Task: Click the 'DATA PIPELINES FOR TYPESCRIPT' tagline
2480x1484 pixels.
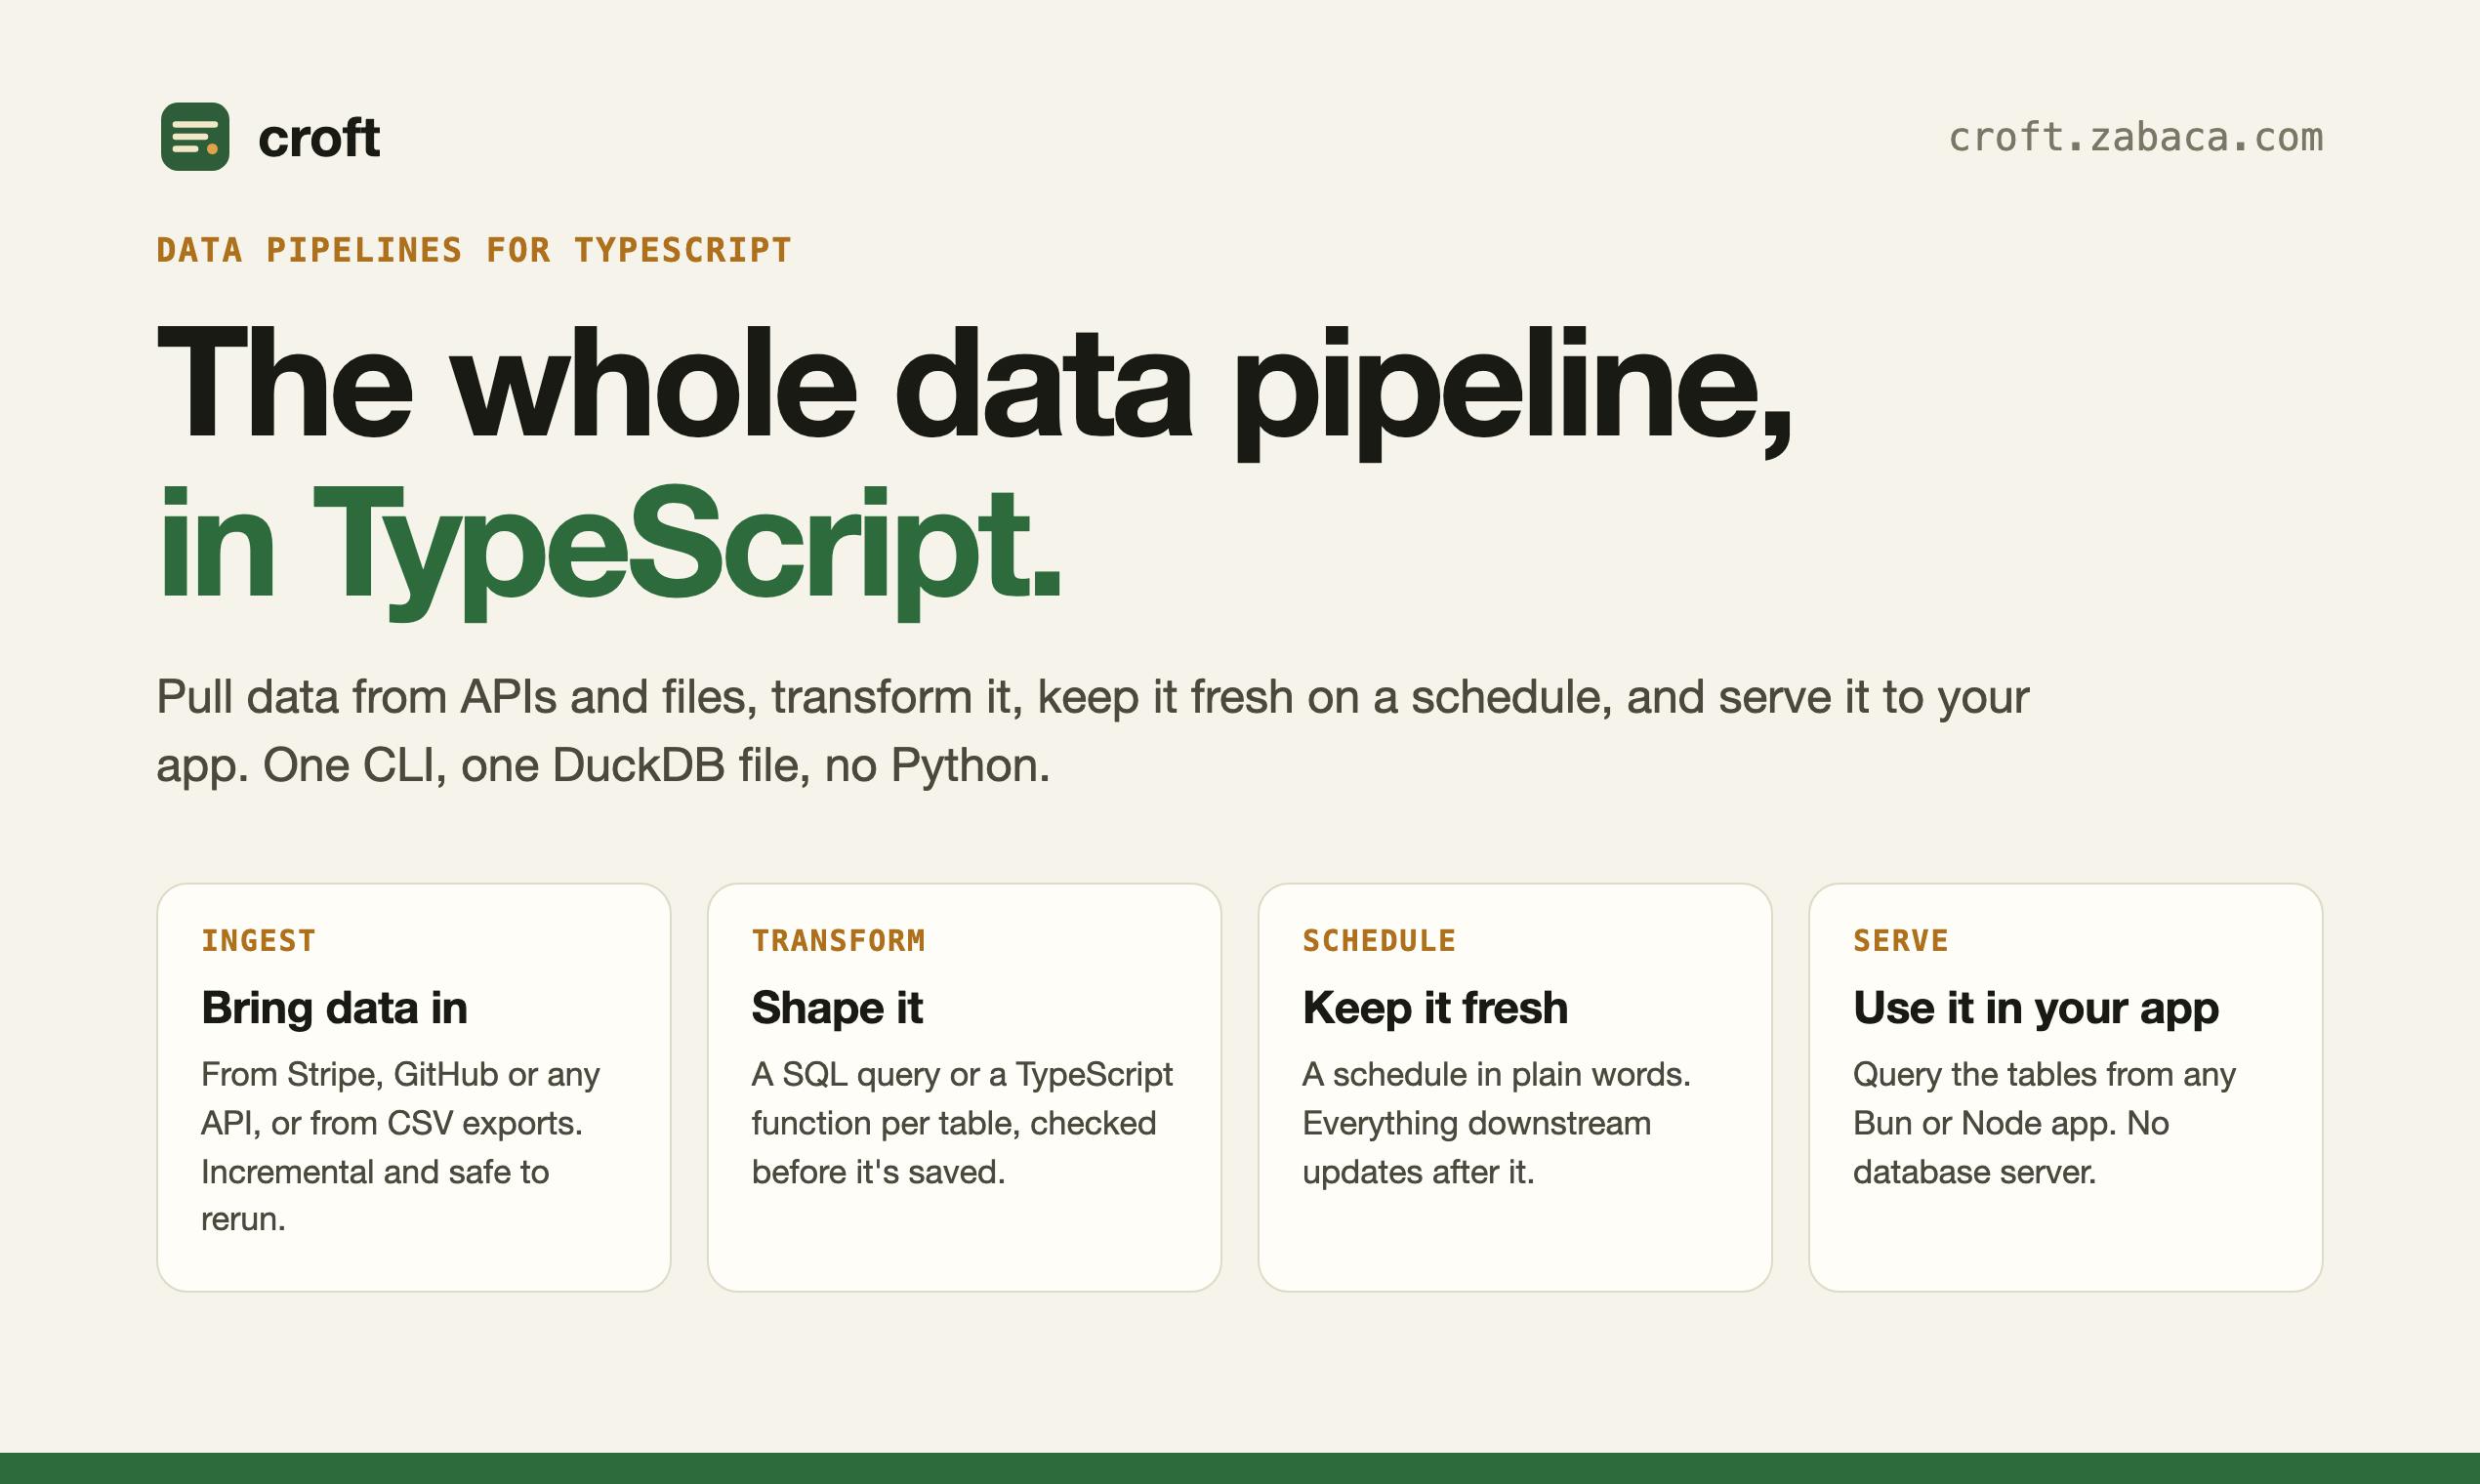Action: [x=474, y=250]
